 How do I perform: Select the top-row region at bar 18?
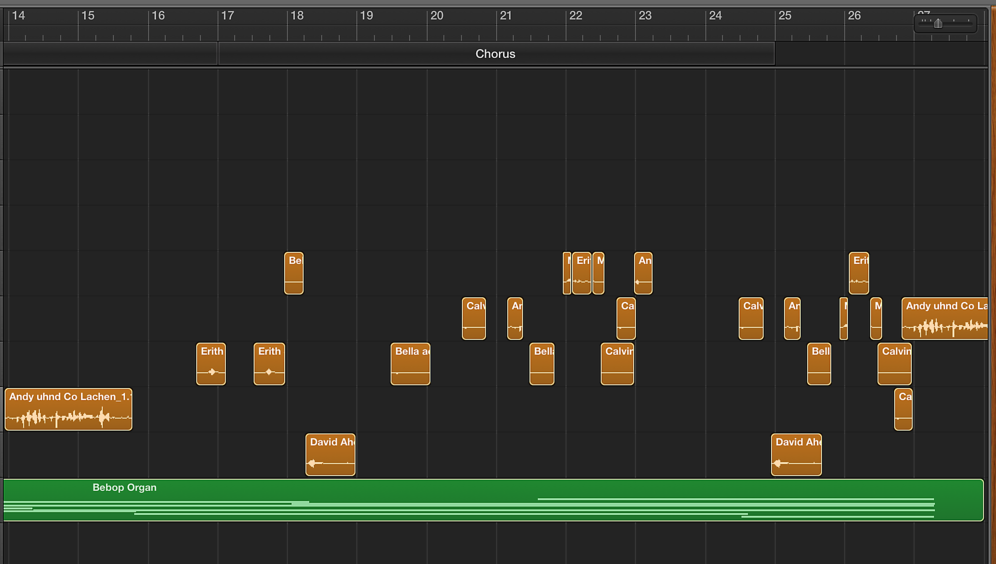294,273
